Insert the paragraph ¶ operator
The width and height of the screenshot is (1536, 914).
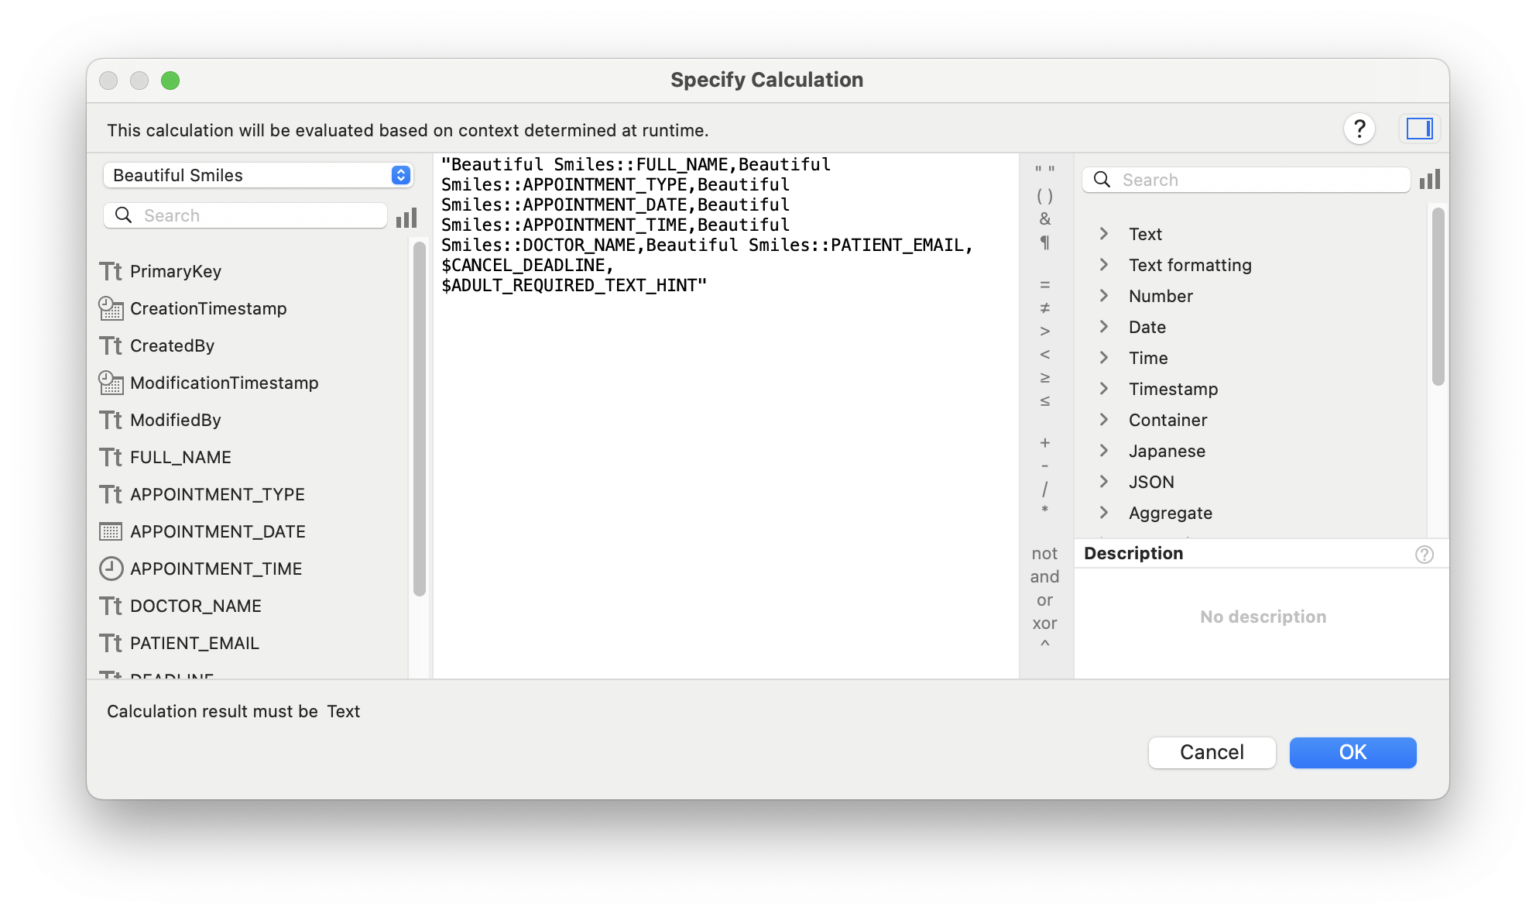(1044, 242)
